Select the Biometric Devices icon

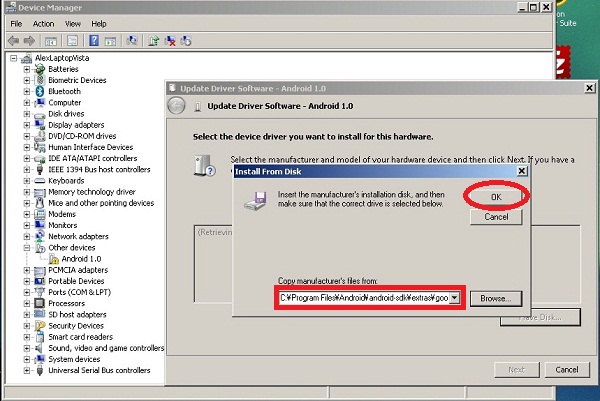click(40, 80)
